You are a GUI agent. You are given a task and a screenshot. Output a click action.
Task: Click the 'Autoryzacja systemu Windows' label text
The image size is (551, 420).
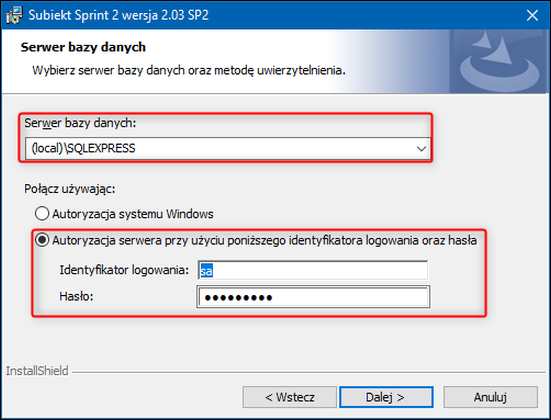tap(132, 214)
